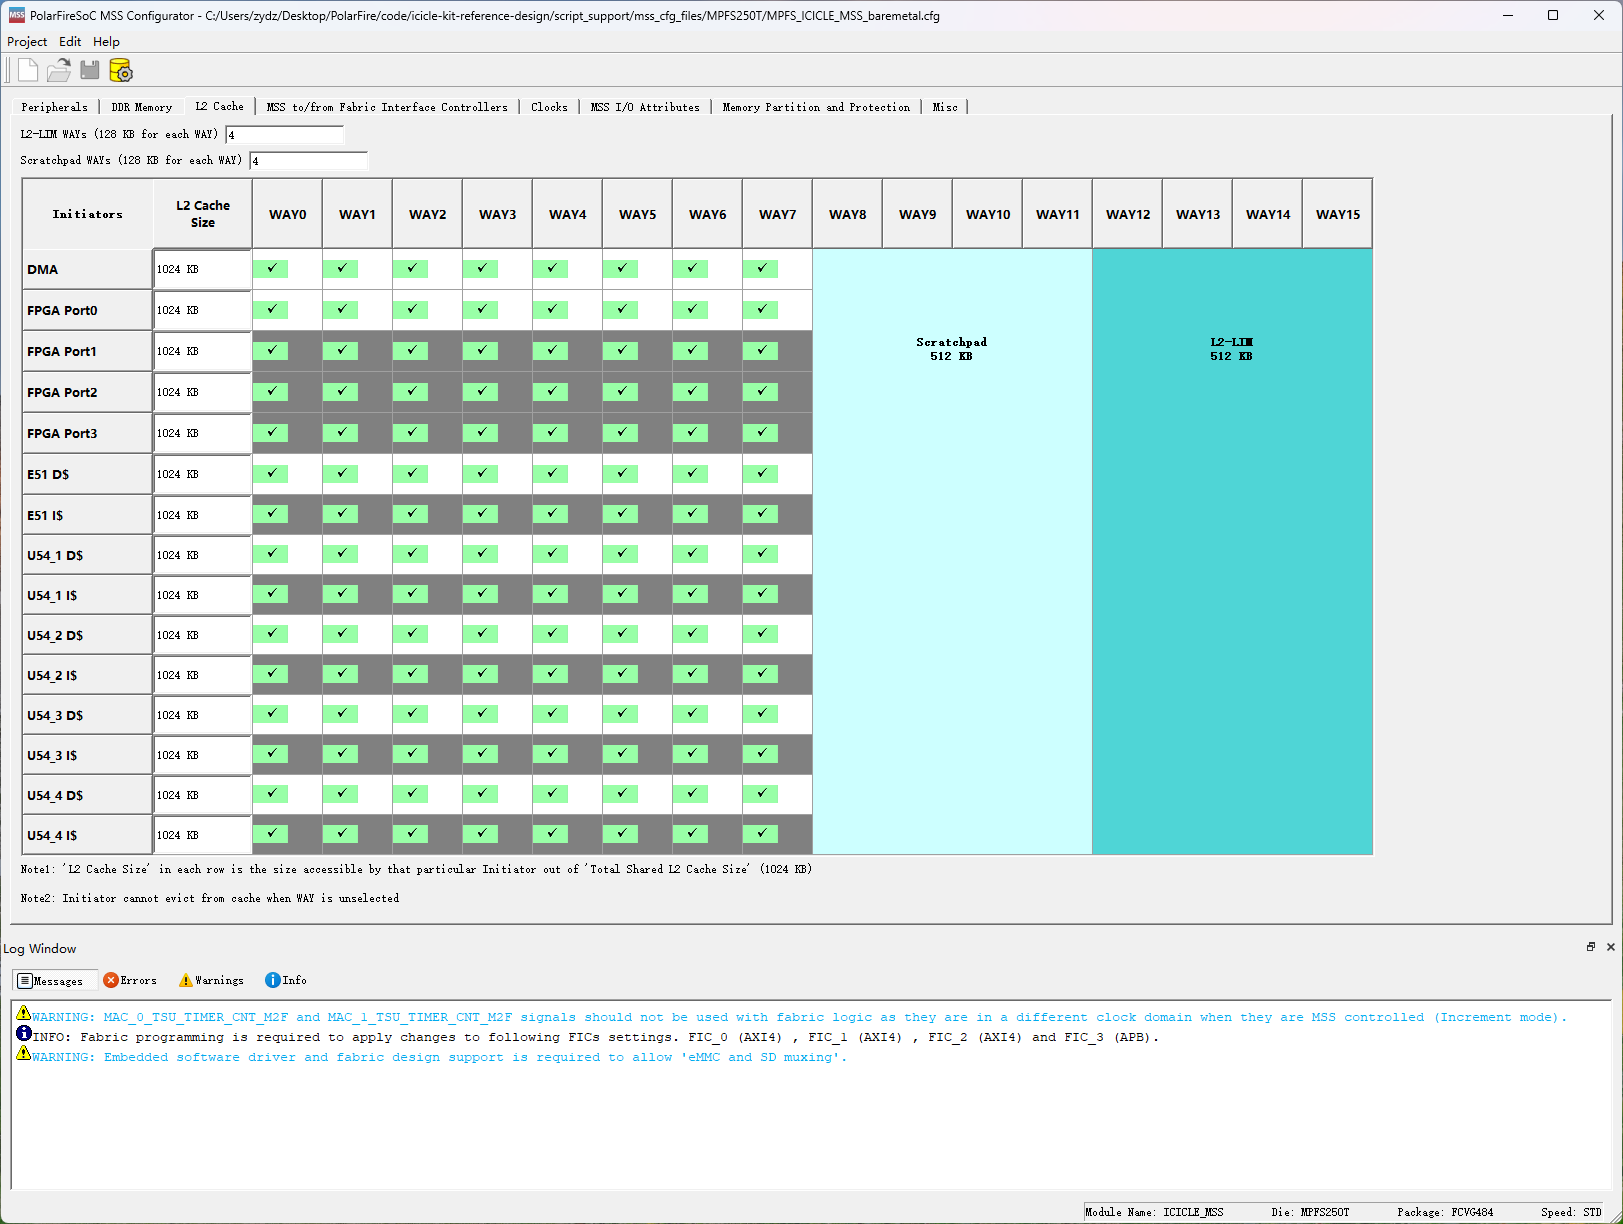
Task: Minimize the MSS Configurator window
Action: (1507, 15)
